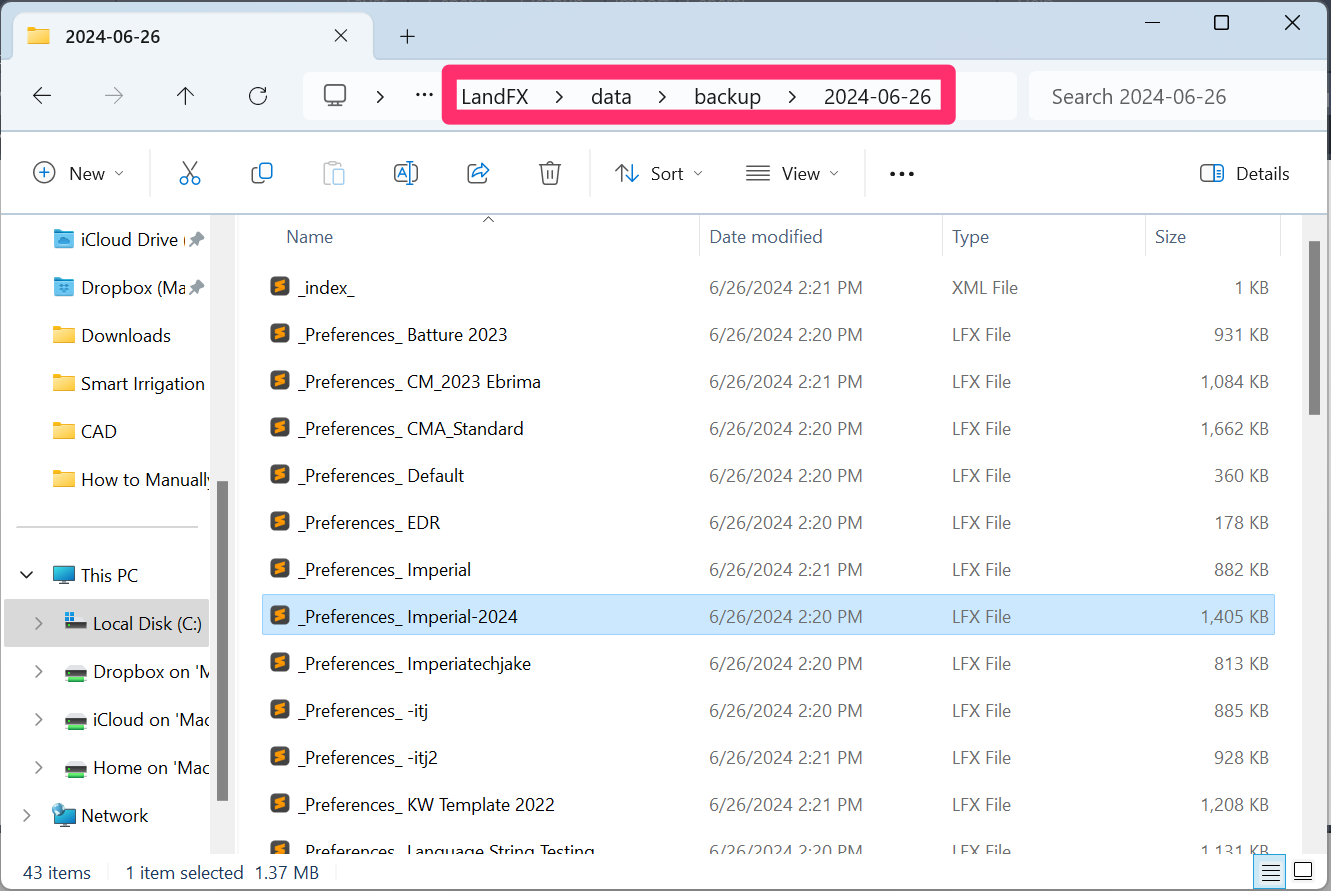Go back with the left arrow
1331x891 pixels.
42,96
